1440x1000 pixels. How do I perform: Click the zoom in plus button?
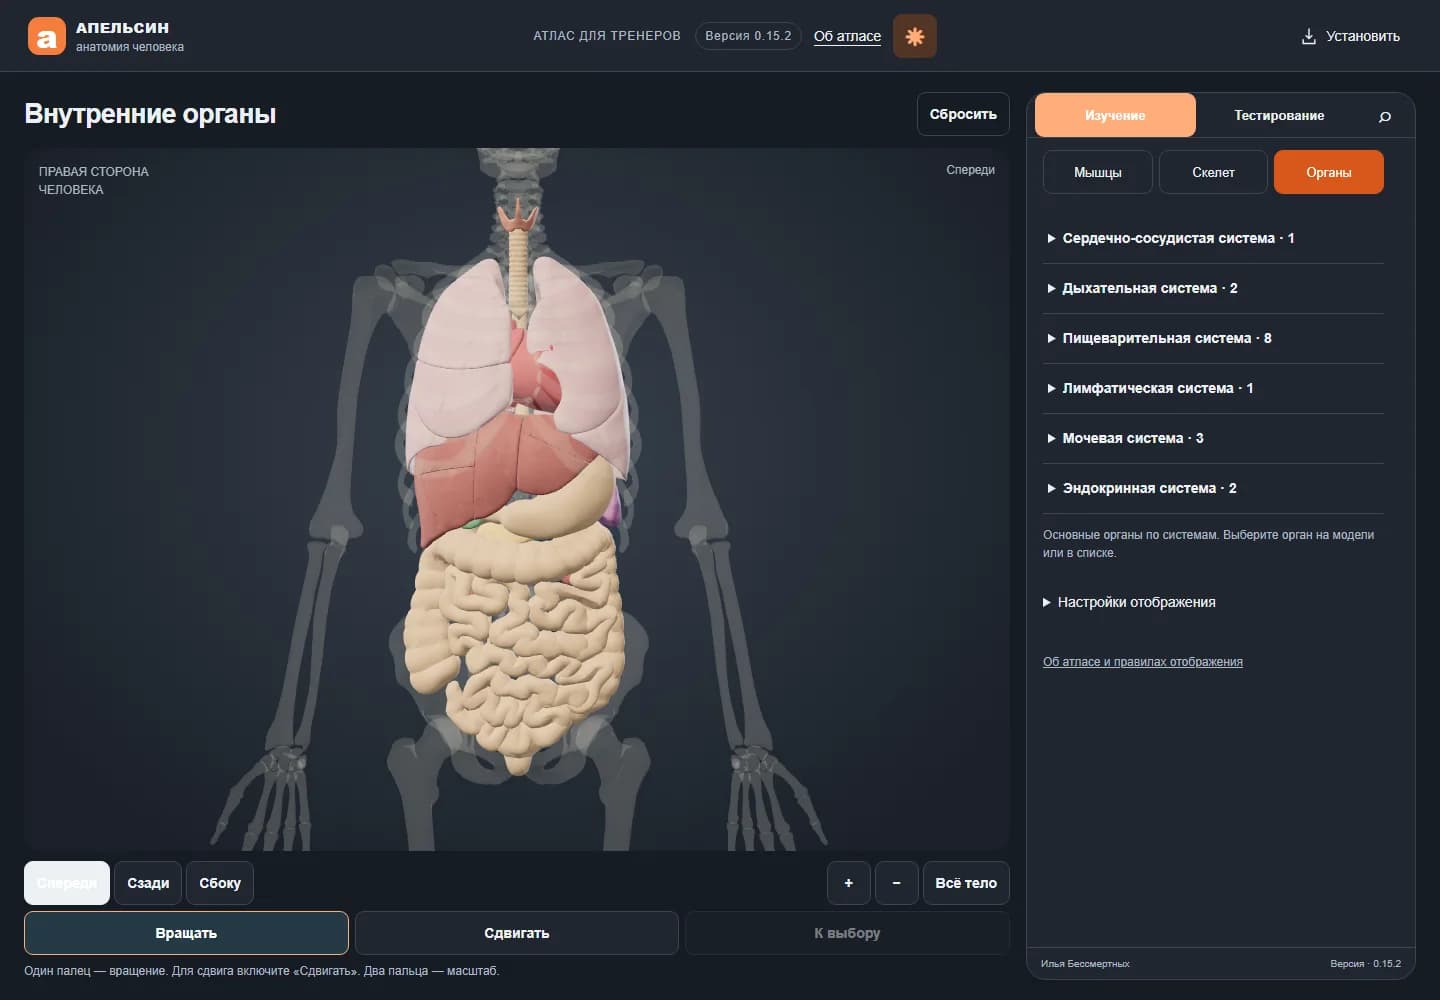click(848, 883)
